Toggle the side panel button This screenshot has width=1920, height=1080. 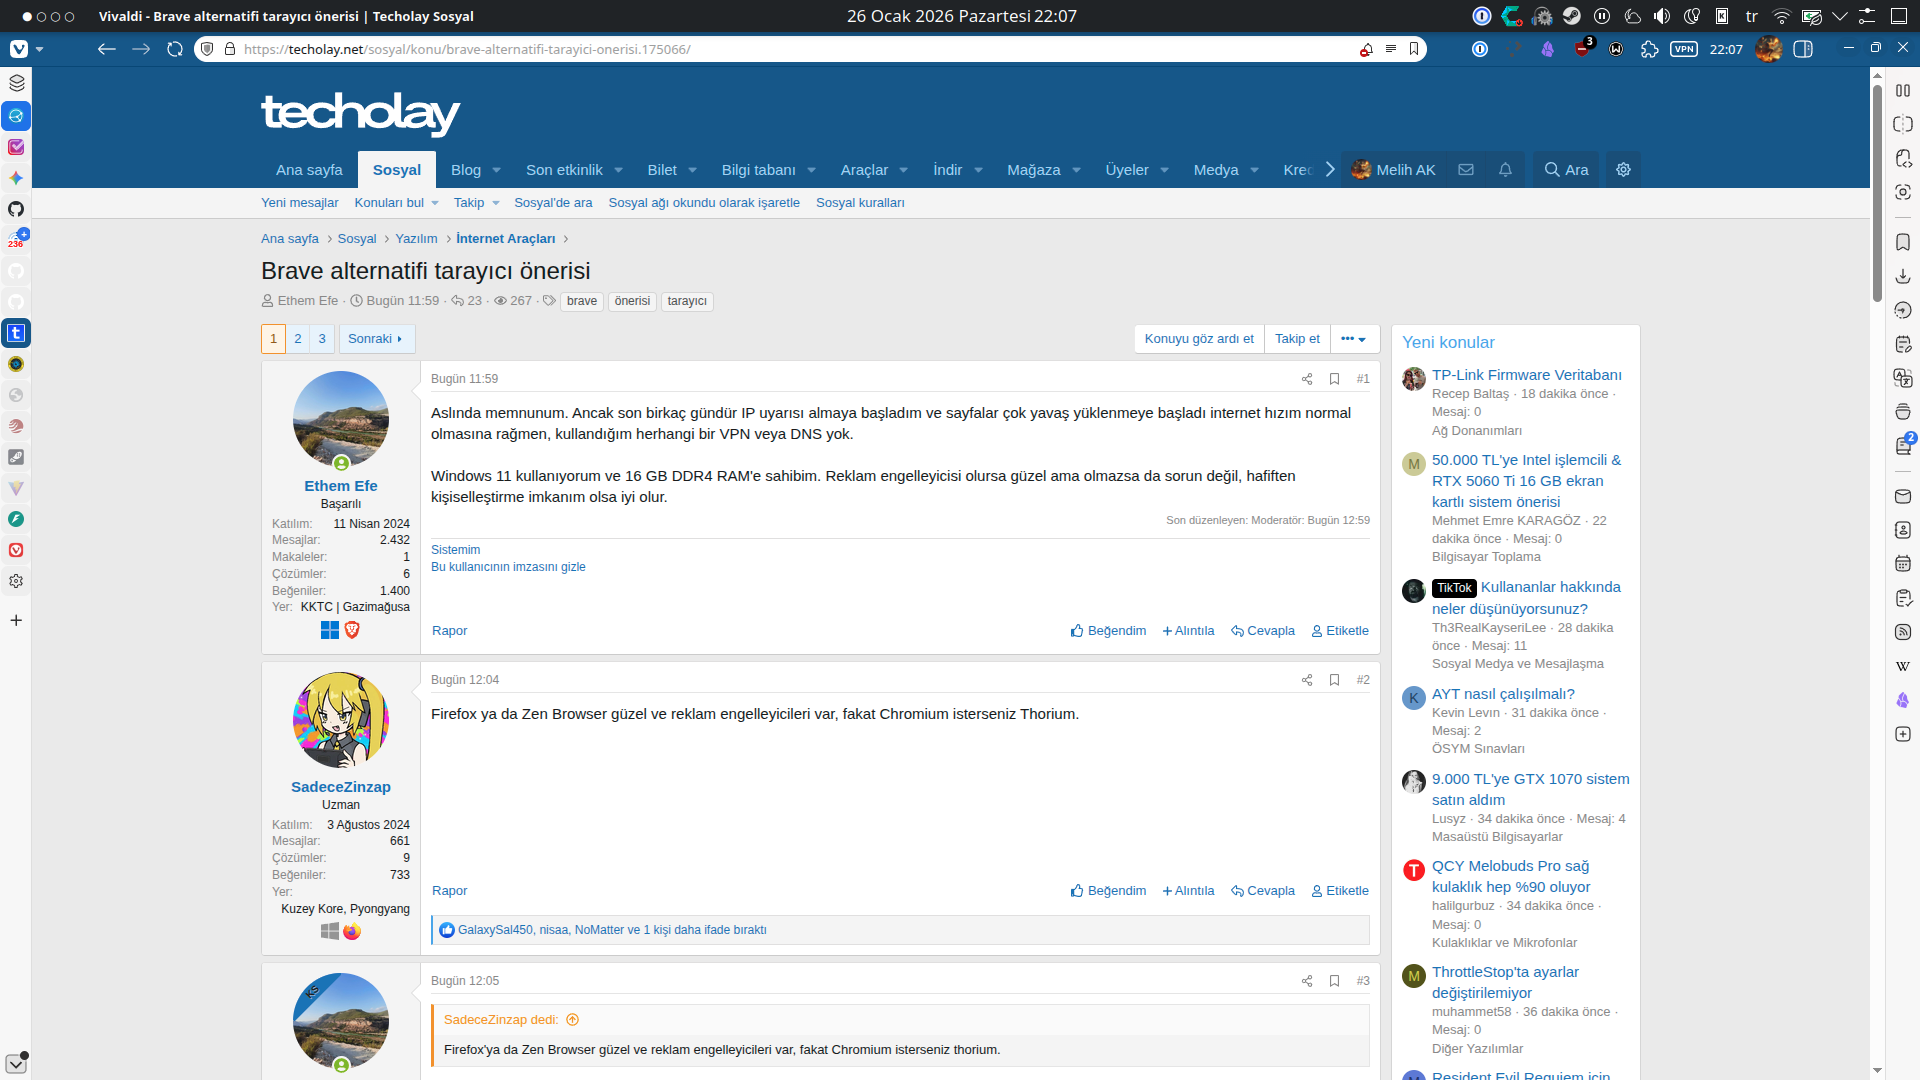1803,49
